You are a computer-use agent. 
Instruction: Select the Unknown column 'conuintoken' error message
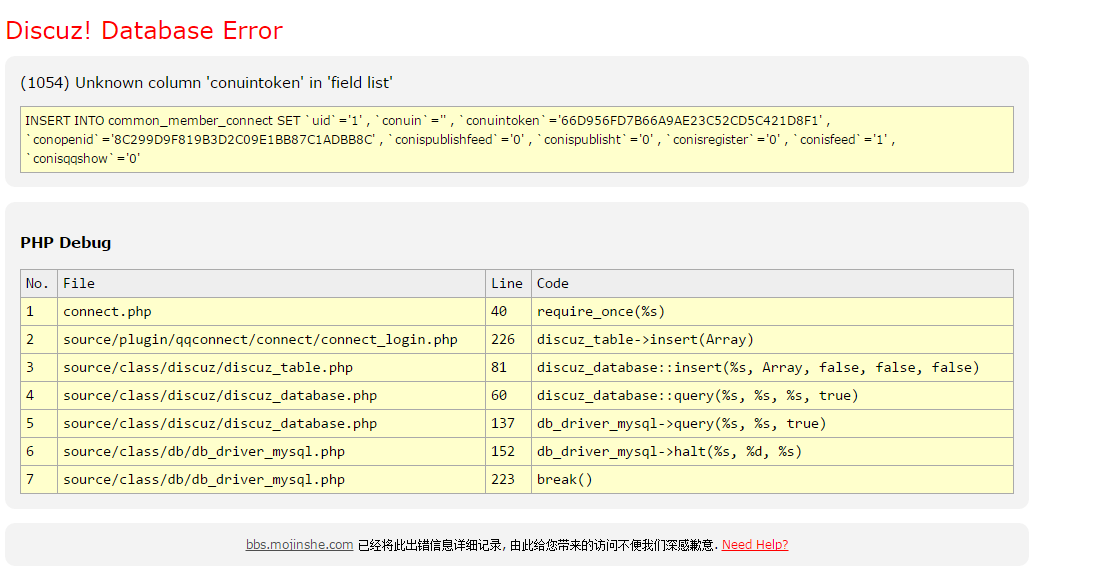[207, 83]
